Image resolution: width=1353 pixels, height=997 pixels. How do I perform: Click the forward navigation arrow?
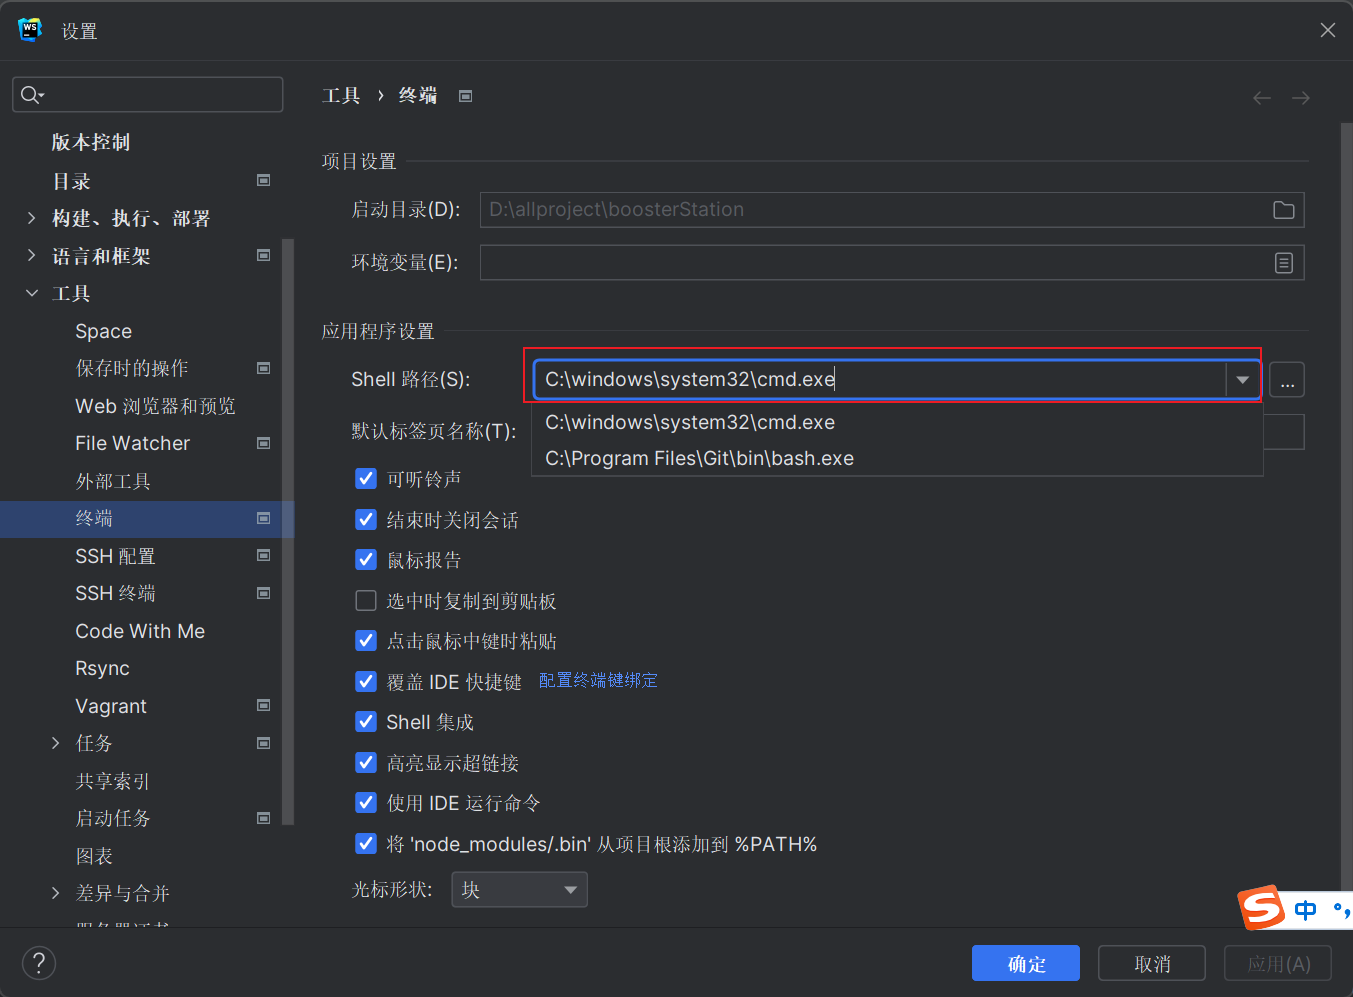tap(1300, 97)
